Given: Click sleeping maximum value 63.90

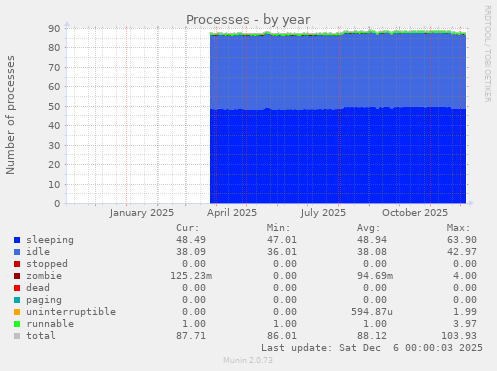Looking at the screenshot, I should [462, 240].
